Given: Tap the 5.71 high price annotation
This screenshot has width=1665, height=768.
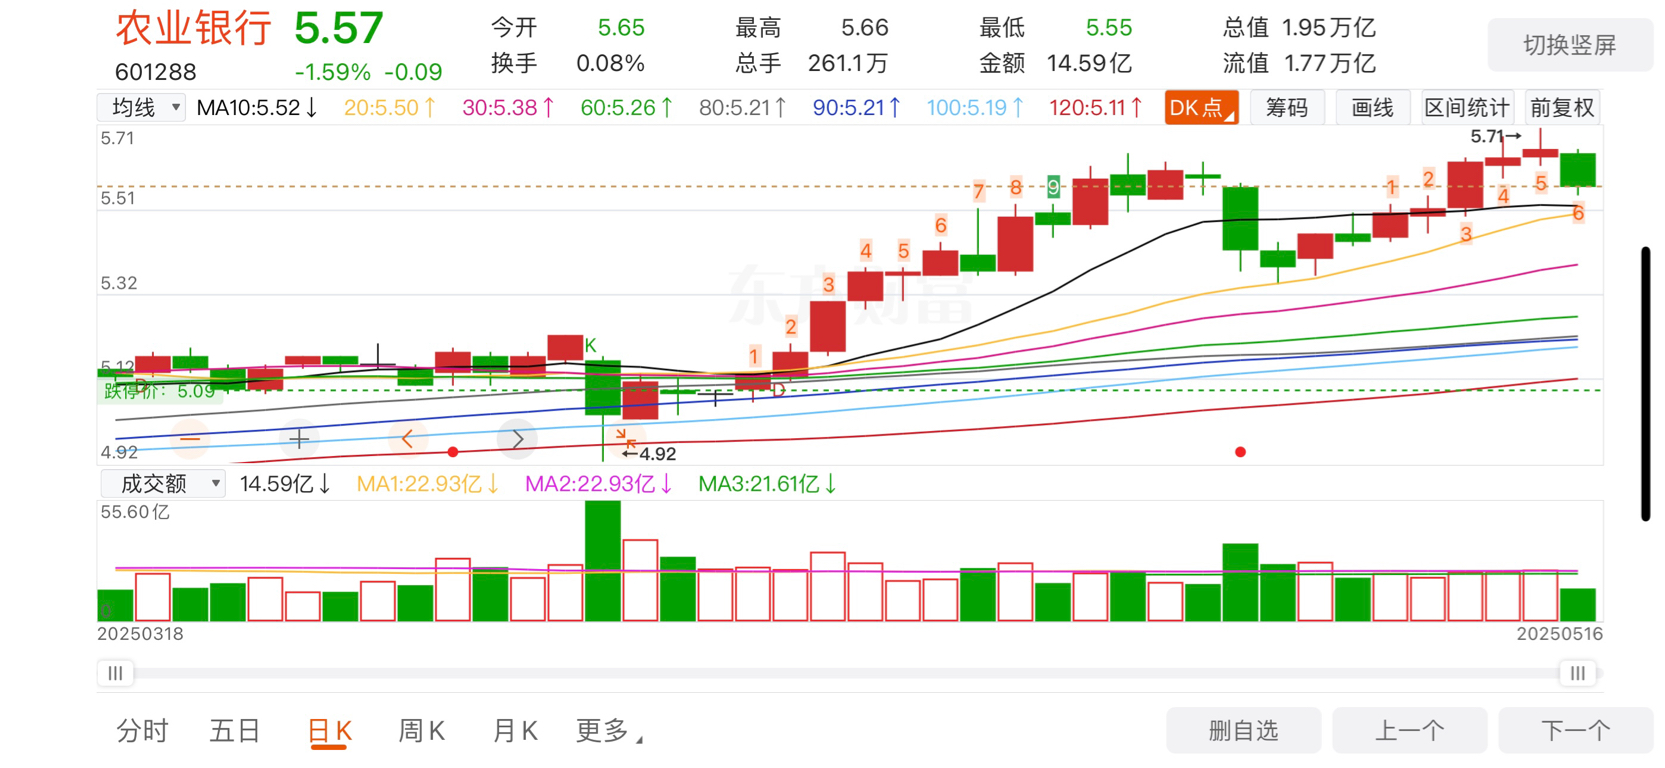Looking at the screenshot, I should click(x=1495, y=136).
